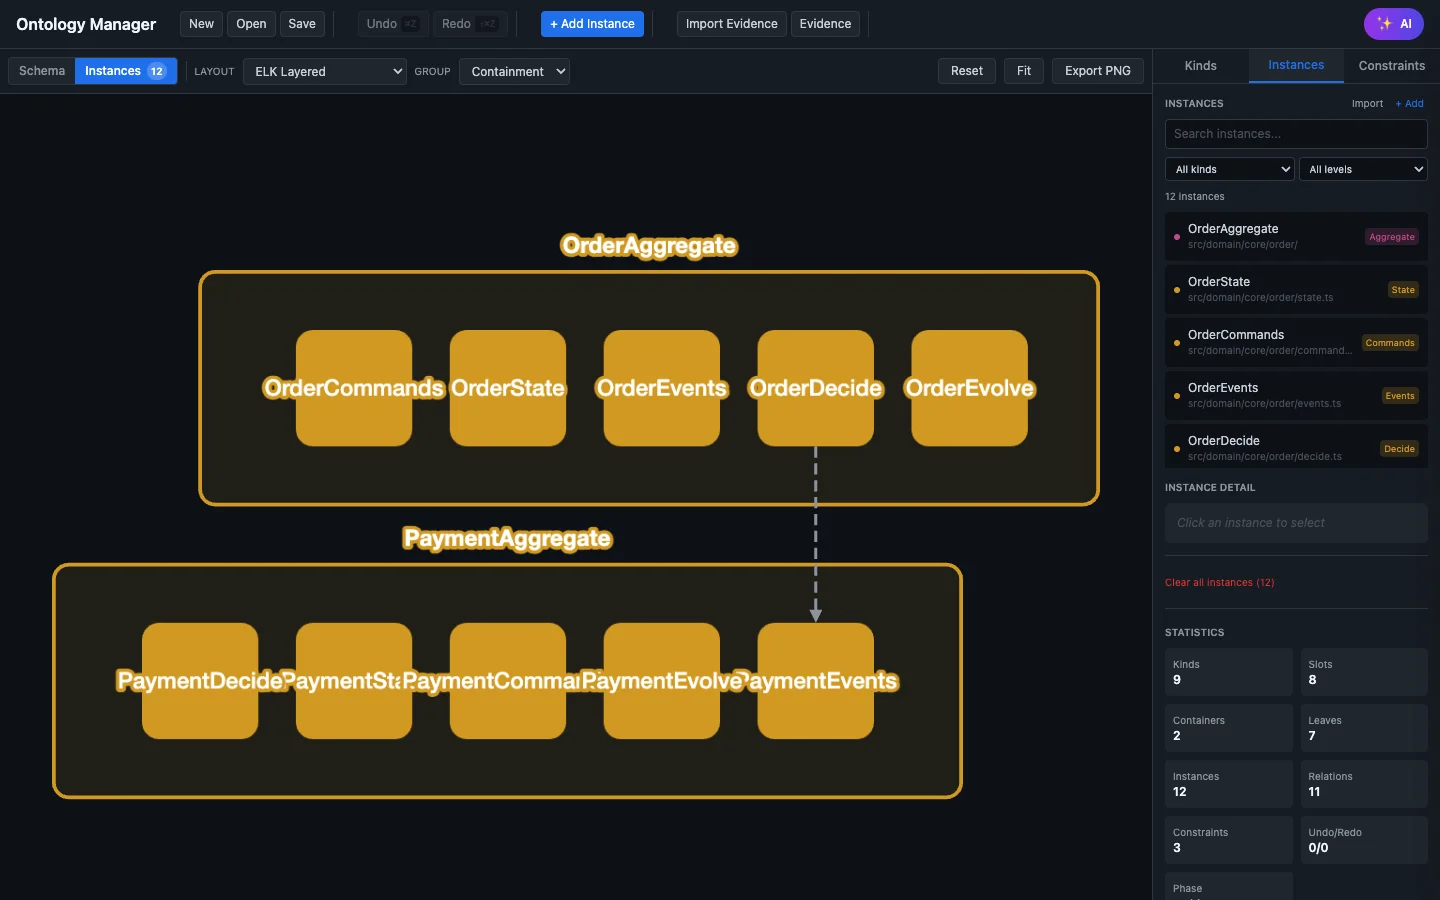Click the Events badge on OrderEvents
The height and width of the screenshot is (900, 1440).
click(x=1399, y=396)
